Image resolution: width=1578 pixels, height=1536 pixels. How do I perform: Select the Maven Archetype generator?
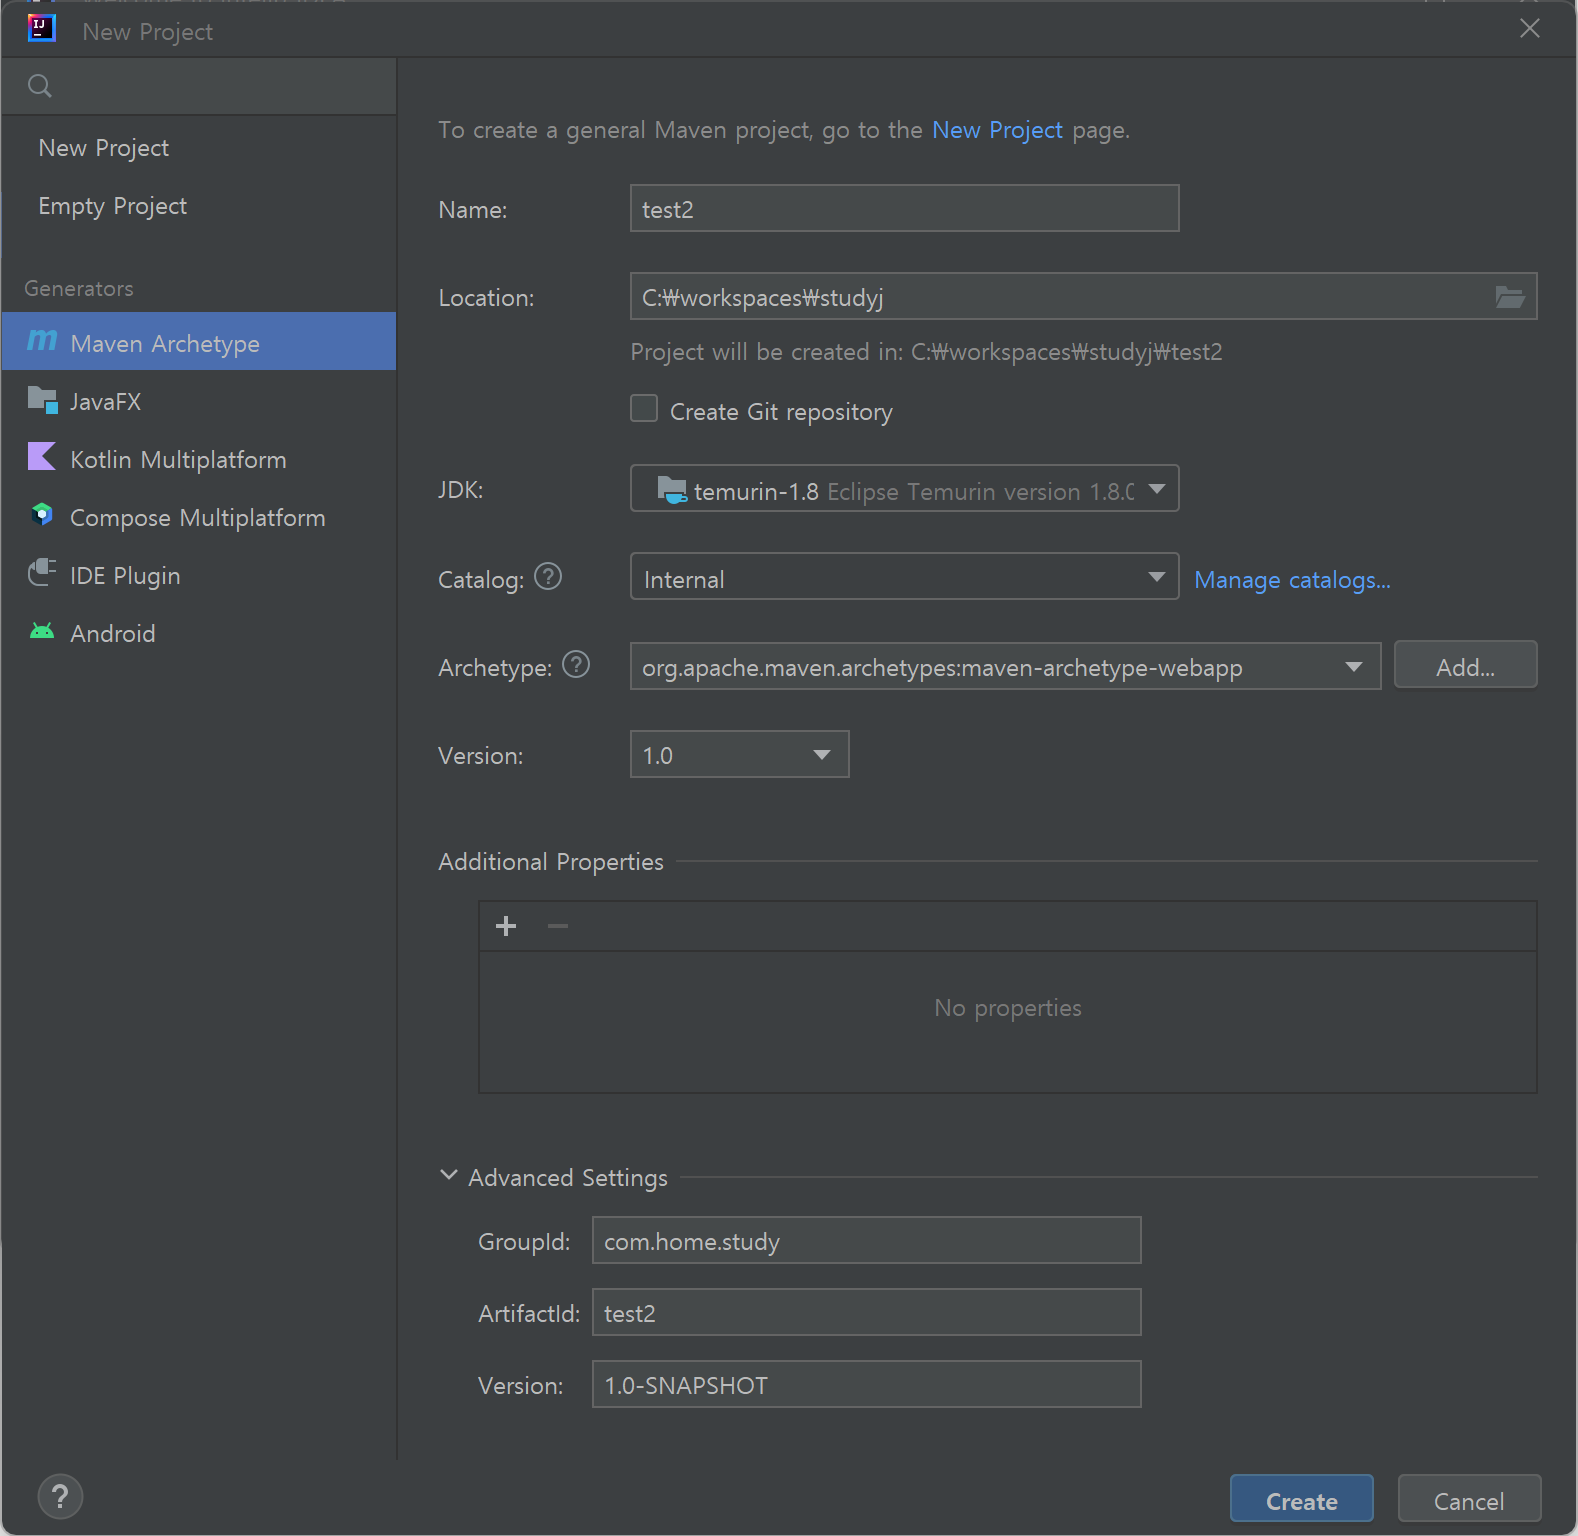coord(199,342)
